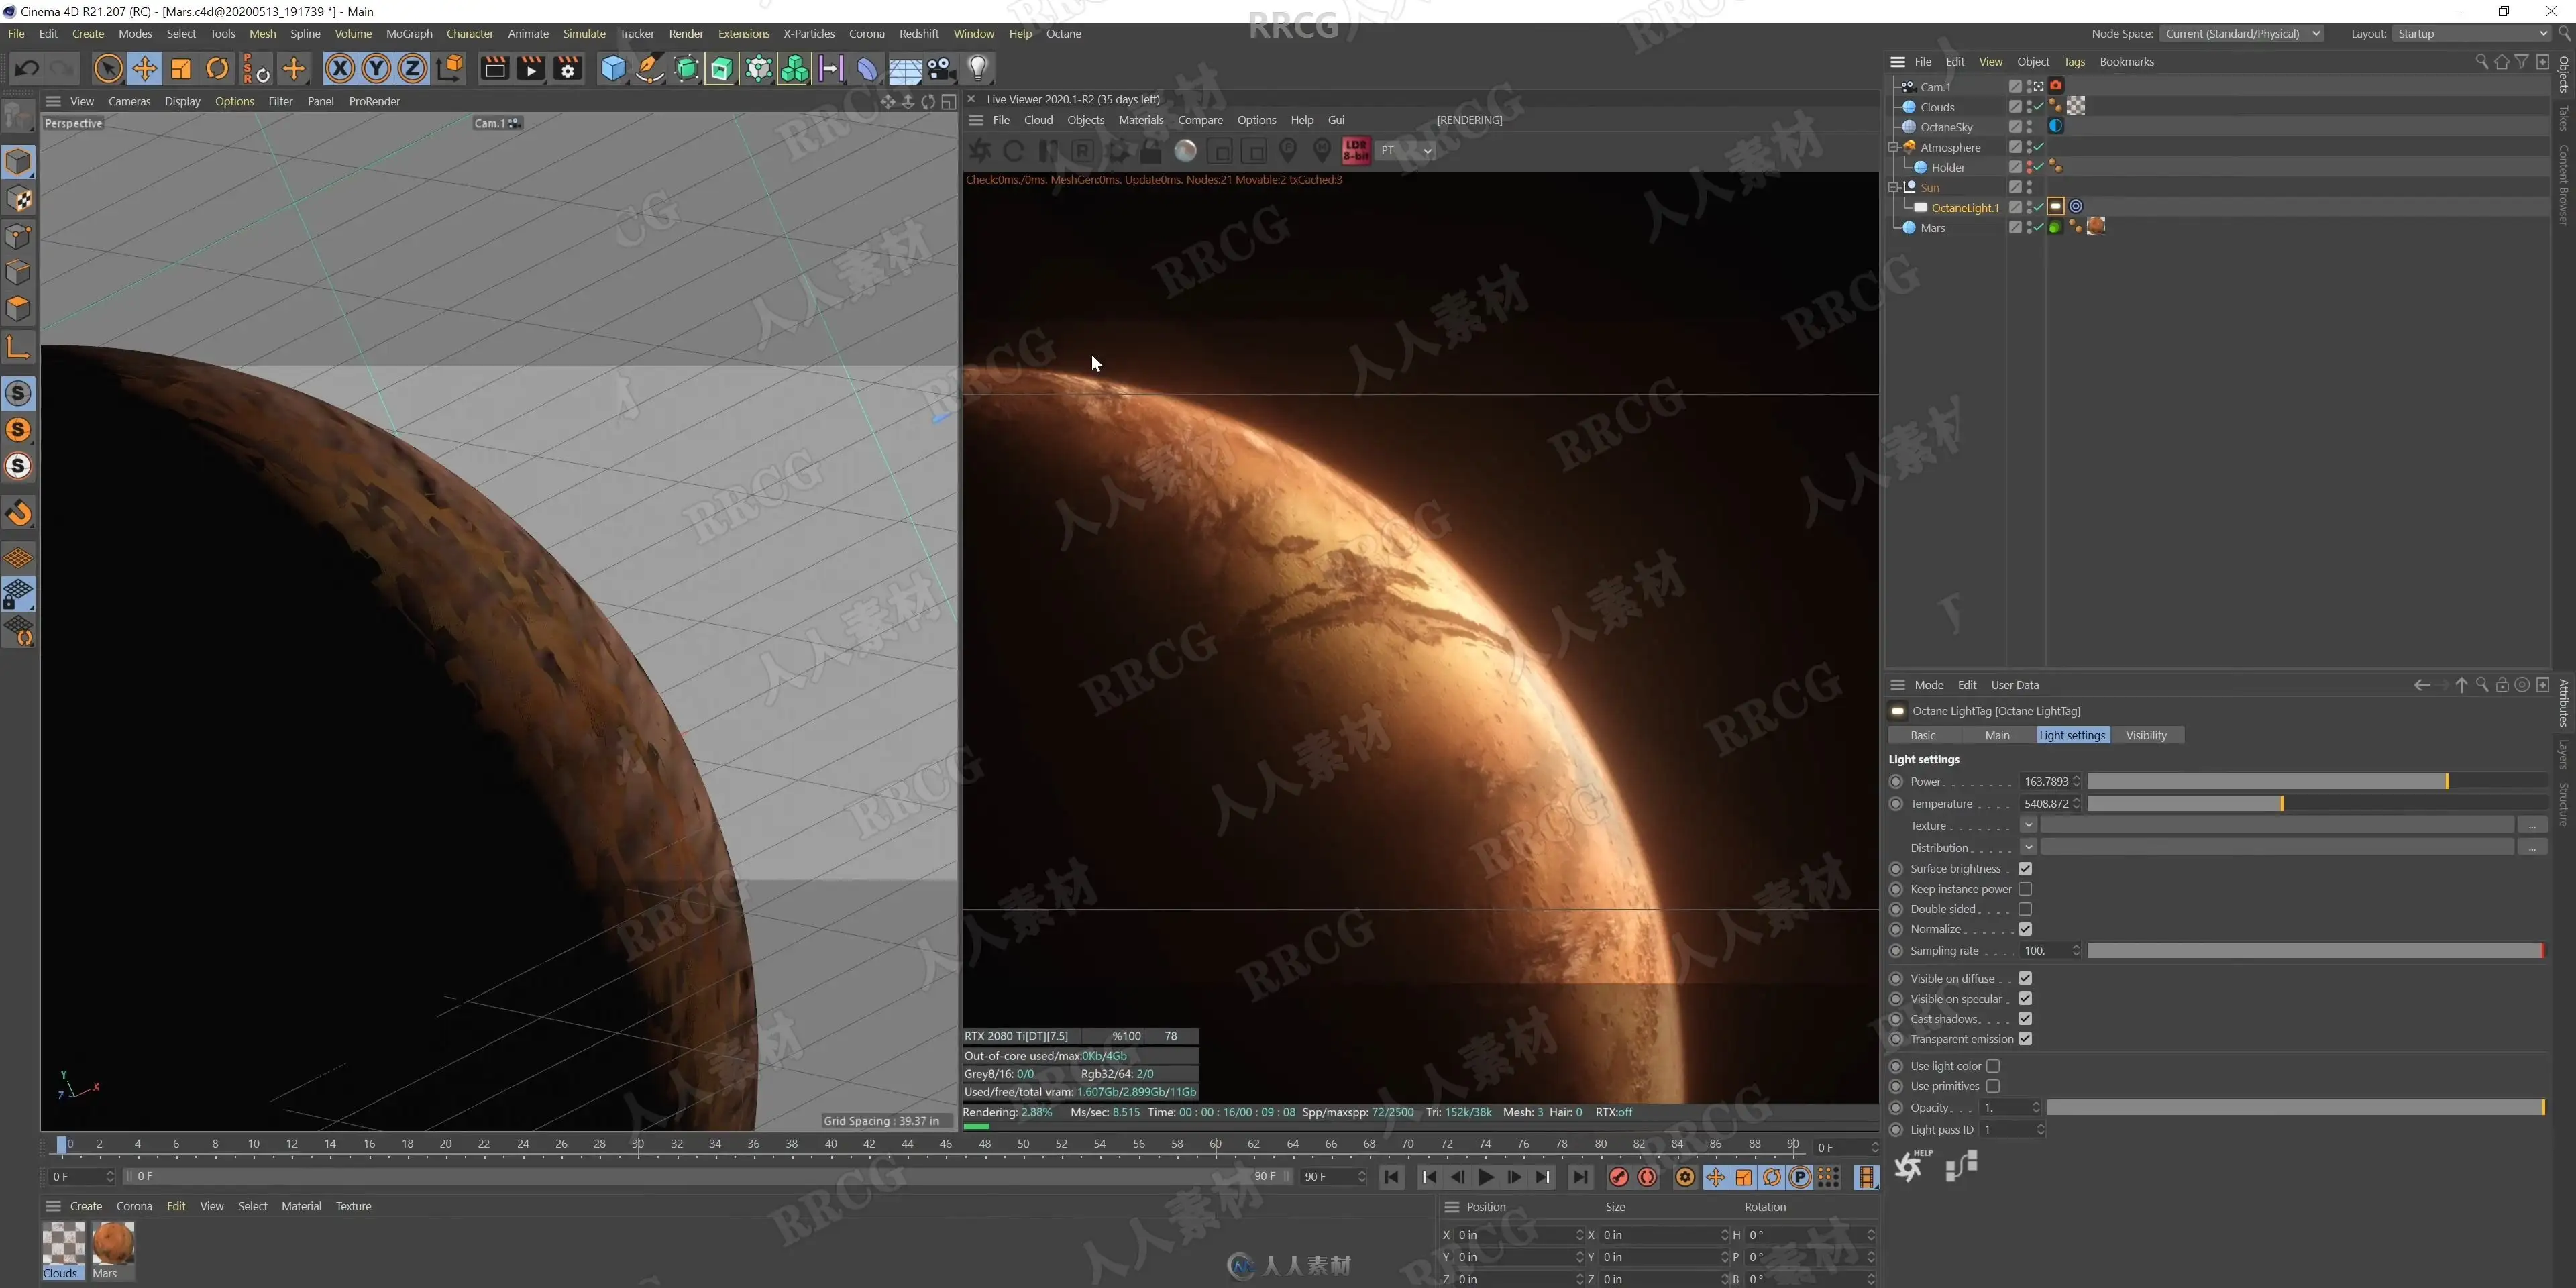Click the Light bulb object icon
Image resolution: width=2576 pixels, height=1288 pixels.
click(978, 69)
